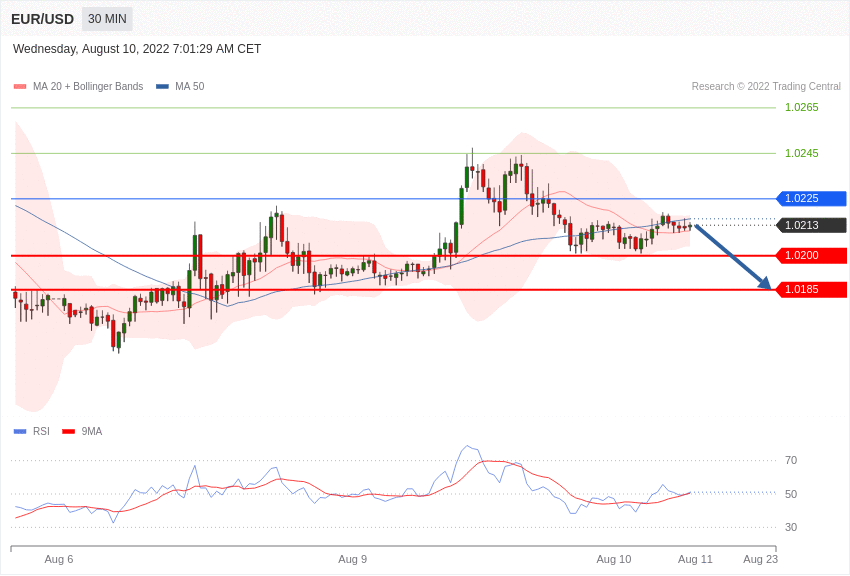
Task: Click the 1.0265 resistance level label
Action: pos(802,107)
